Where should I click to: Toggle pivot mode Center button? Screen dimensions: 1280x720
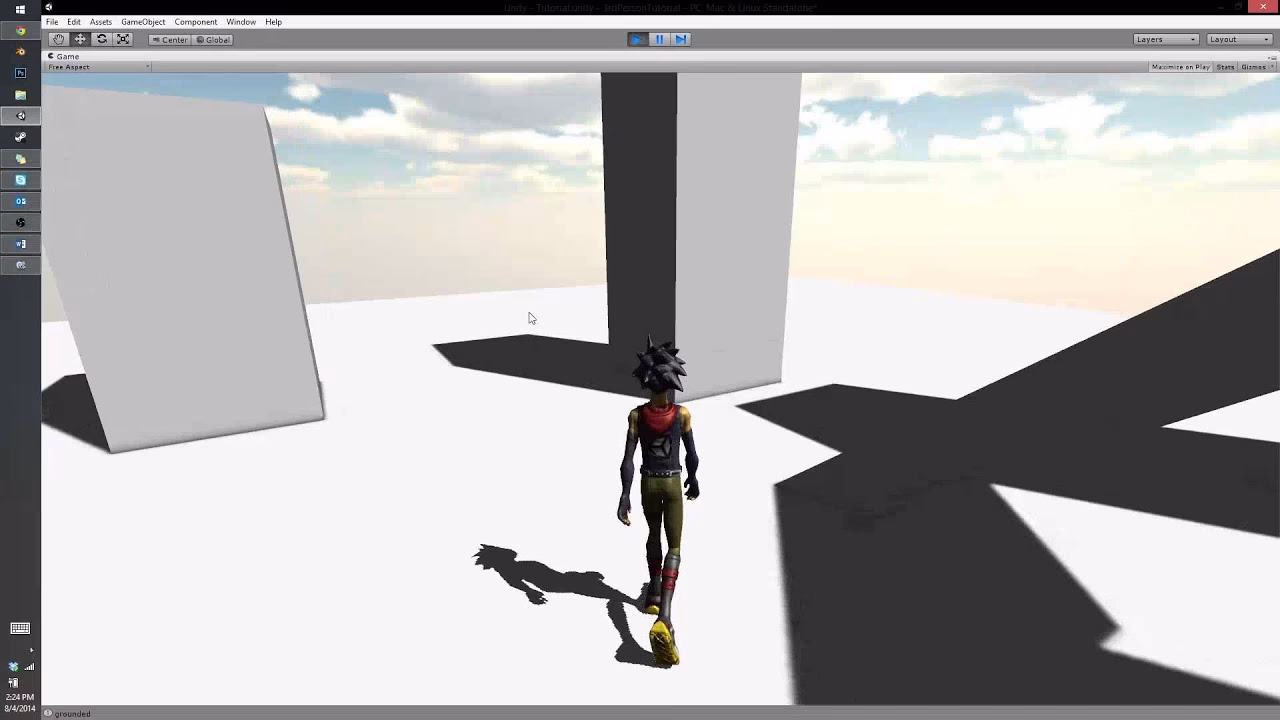pos(169,40)
